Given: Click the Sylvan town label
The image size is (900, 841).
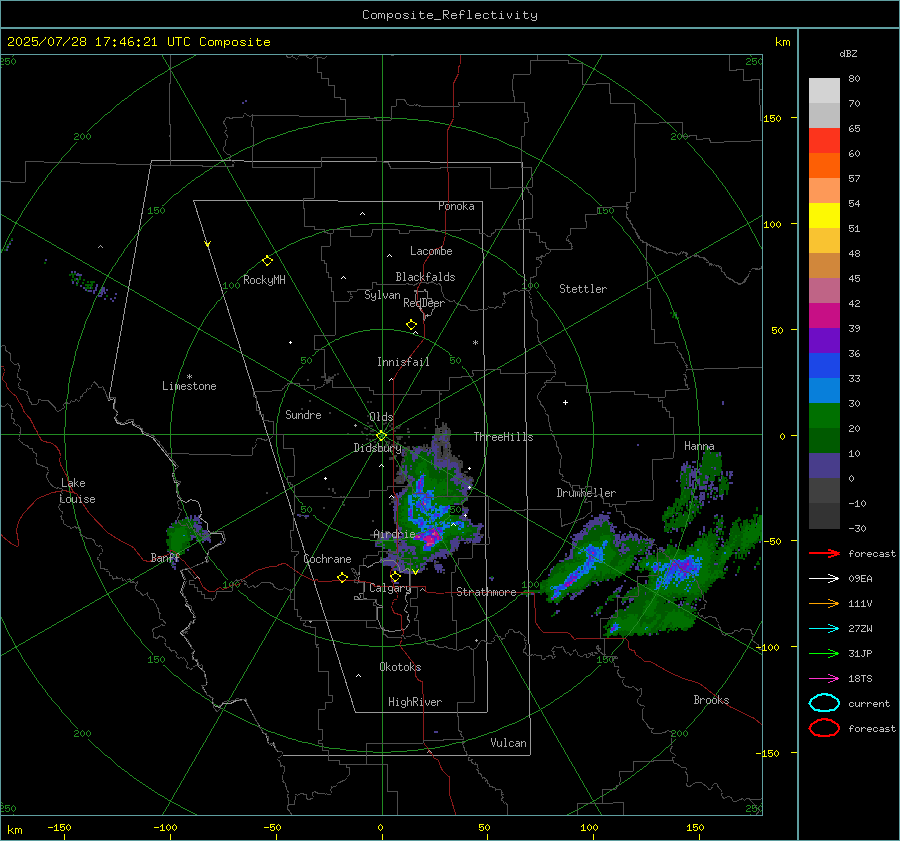Looking at the screenshot, I should point(382,295).
